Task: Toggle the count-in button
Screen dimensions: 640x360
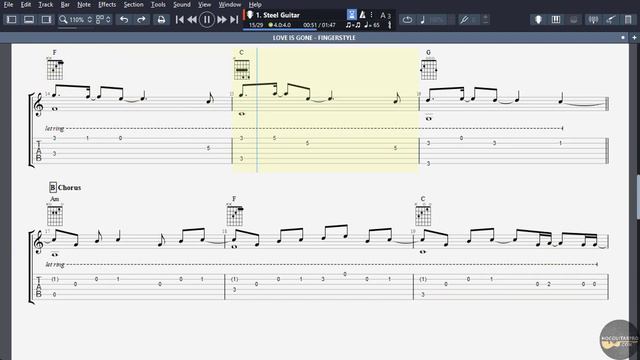Action: coord(351,14)
